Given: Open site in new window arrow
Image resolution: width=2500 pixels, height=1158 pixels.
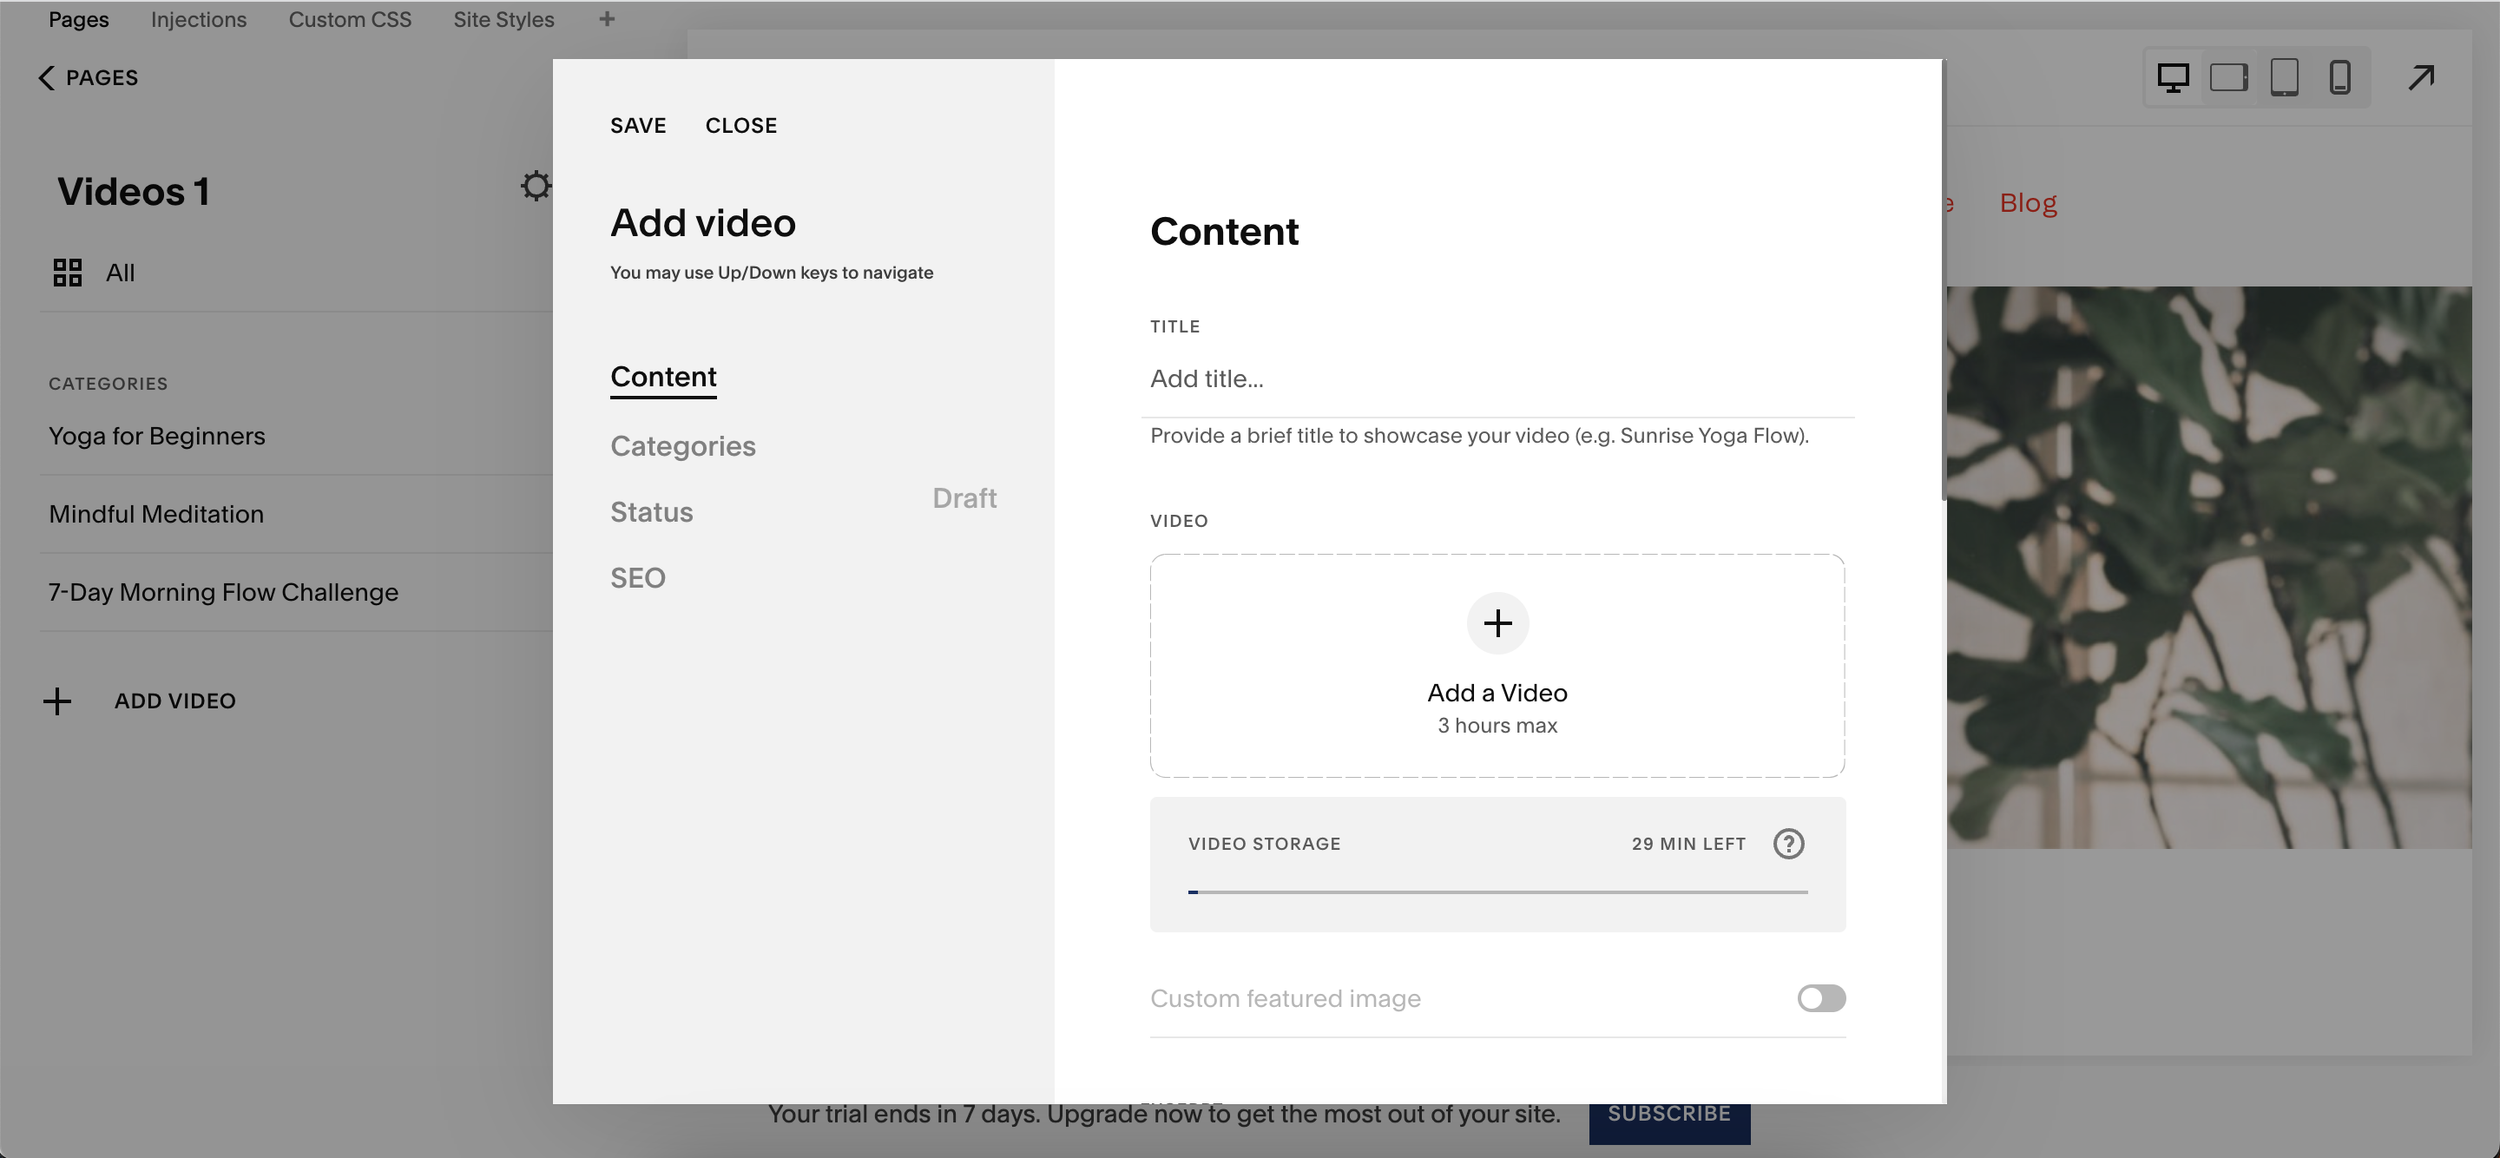Looking at the screenshot, I should point(2421,78).
